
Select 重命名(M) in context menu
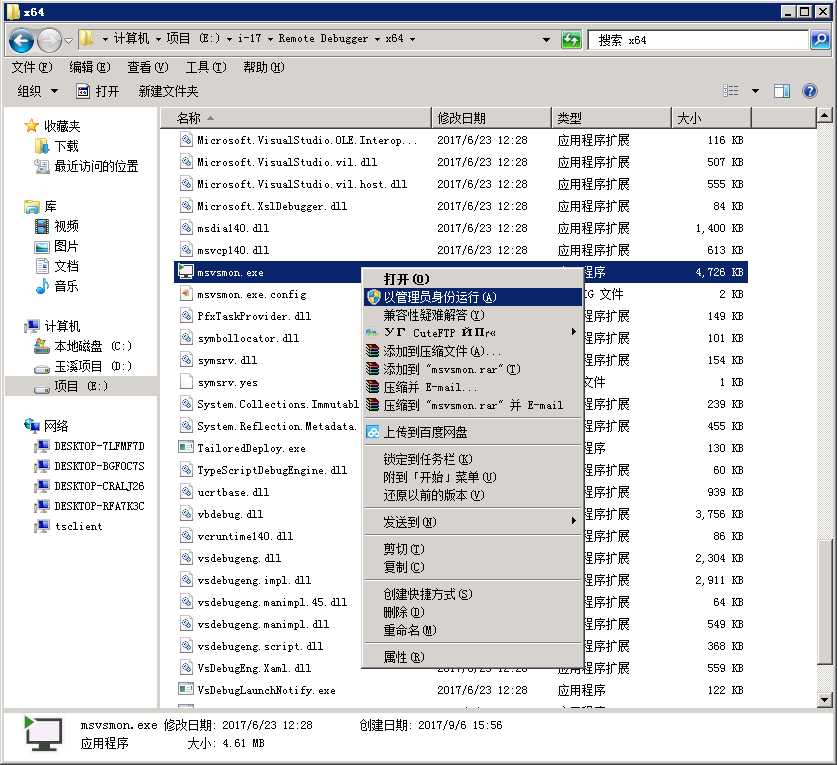click(x=472, y=630)
